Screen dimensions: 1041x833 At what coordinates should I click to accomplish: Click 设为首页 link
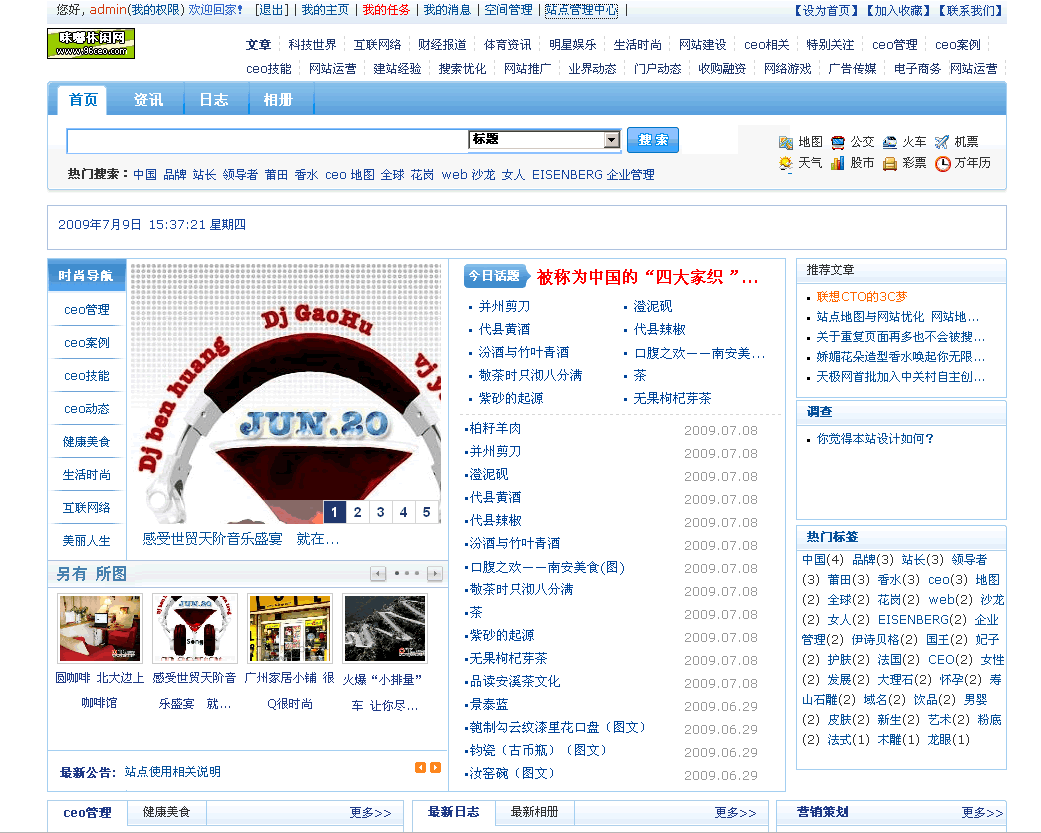click(827, 11)
